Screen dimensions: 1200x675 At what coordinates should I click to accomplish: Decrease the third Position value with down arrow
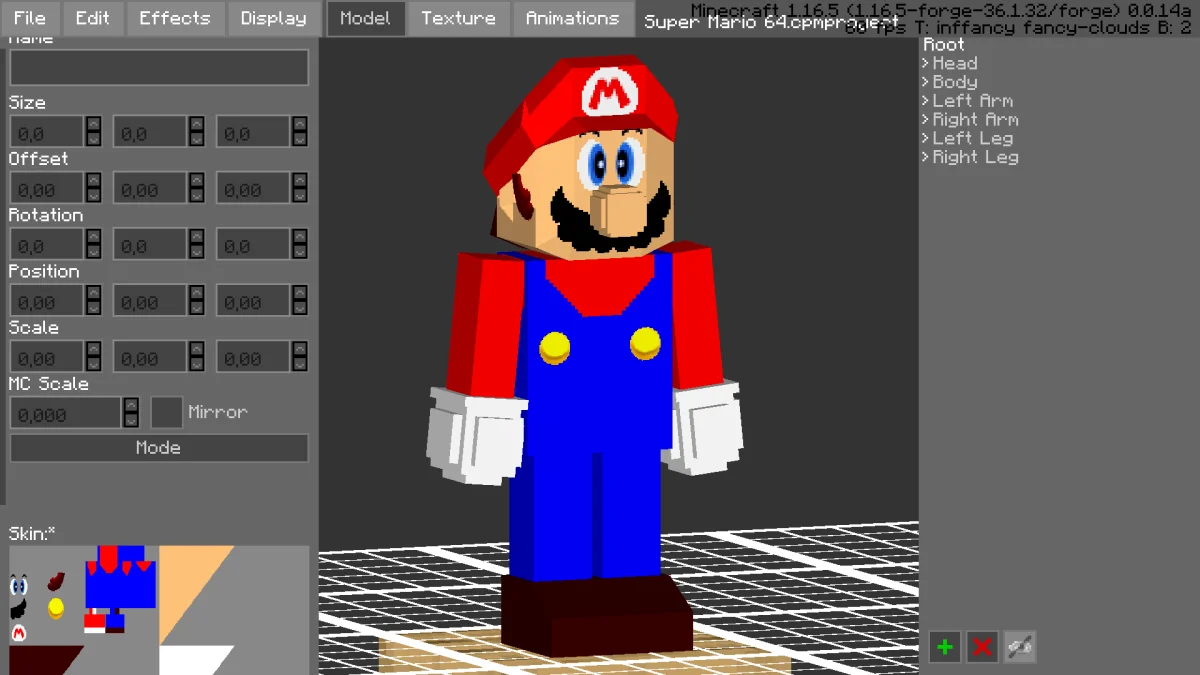[300, 308]
